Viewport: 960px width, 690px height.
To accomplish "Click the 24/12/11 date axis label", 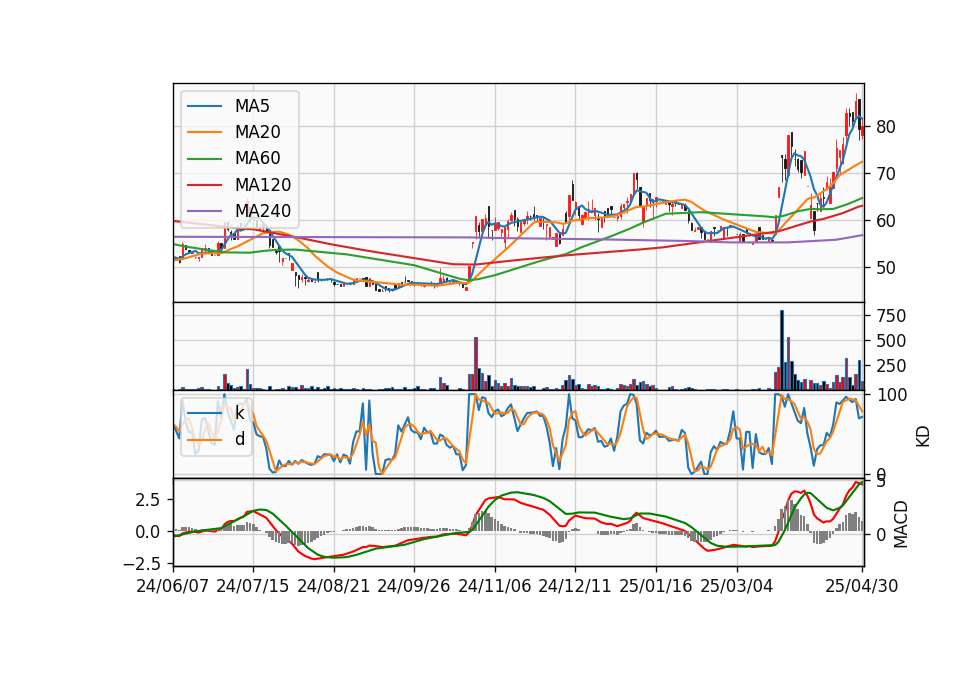I will click(x=575, y=587).
